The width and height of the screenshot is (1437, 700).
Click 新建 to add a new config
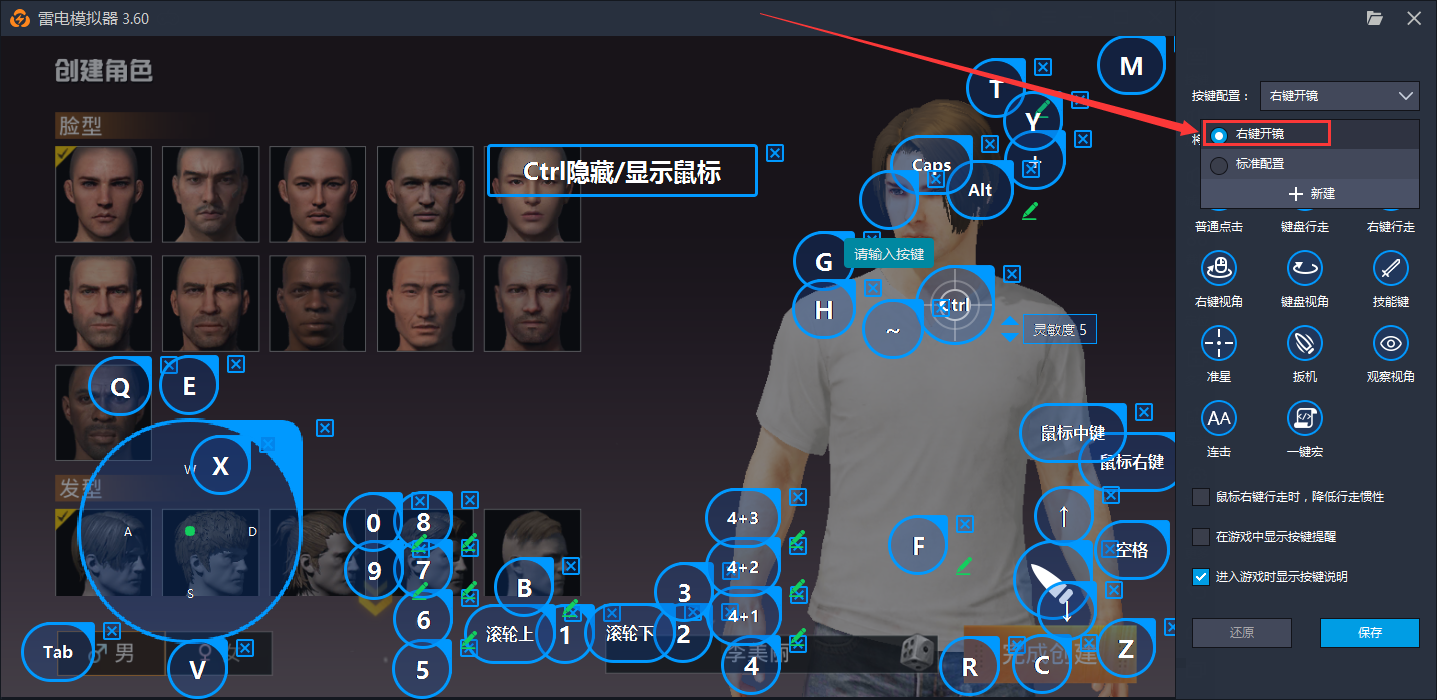(x=1311, y=194)
